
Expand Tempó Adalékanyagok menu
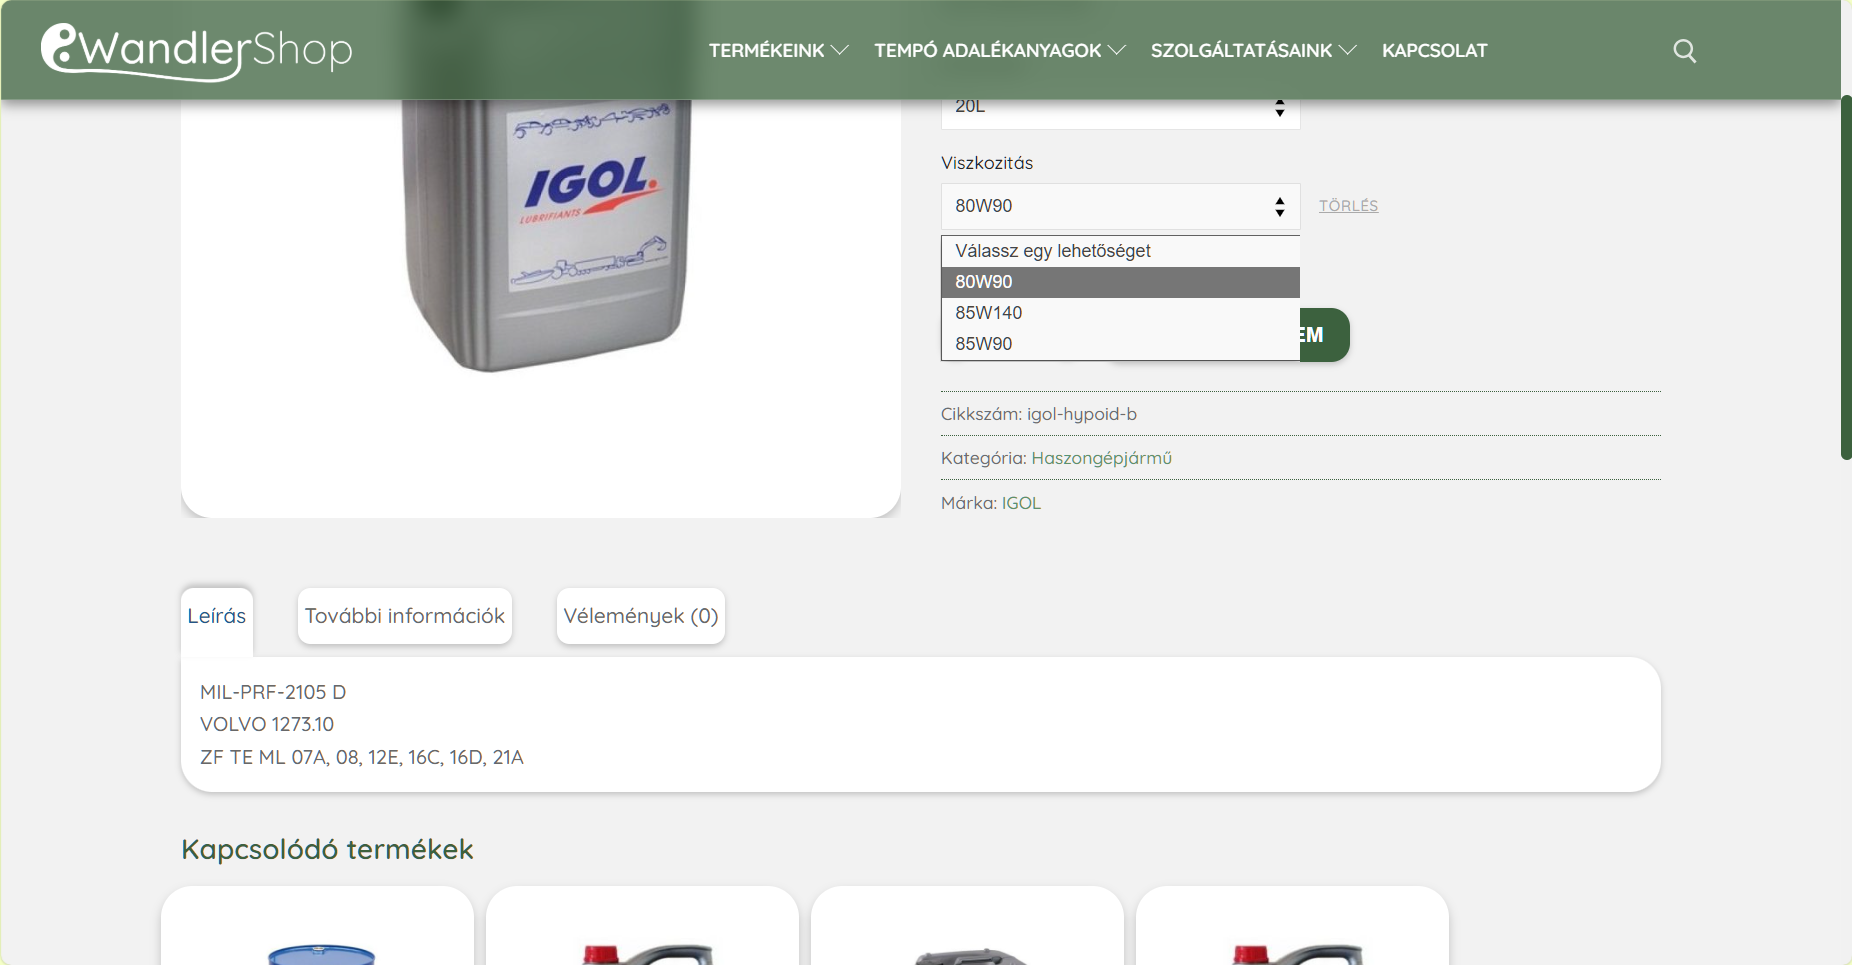(x=1000, y=50)
